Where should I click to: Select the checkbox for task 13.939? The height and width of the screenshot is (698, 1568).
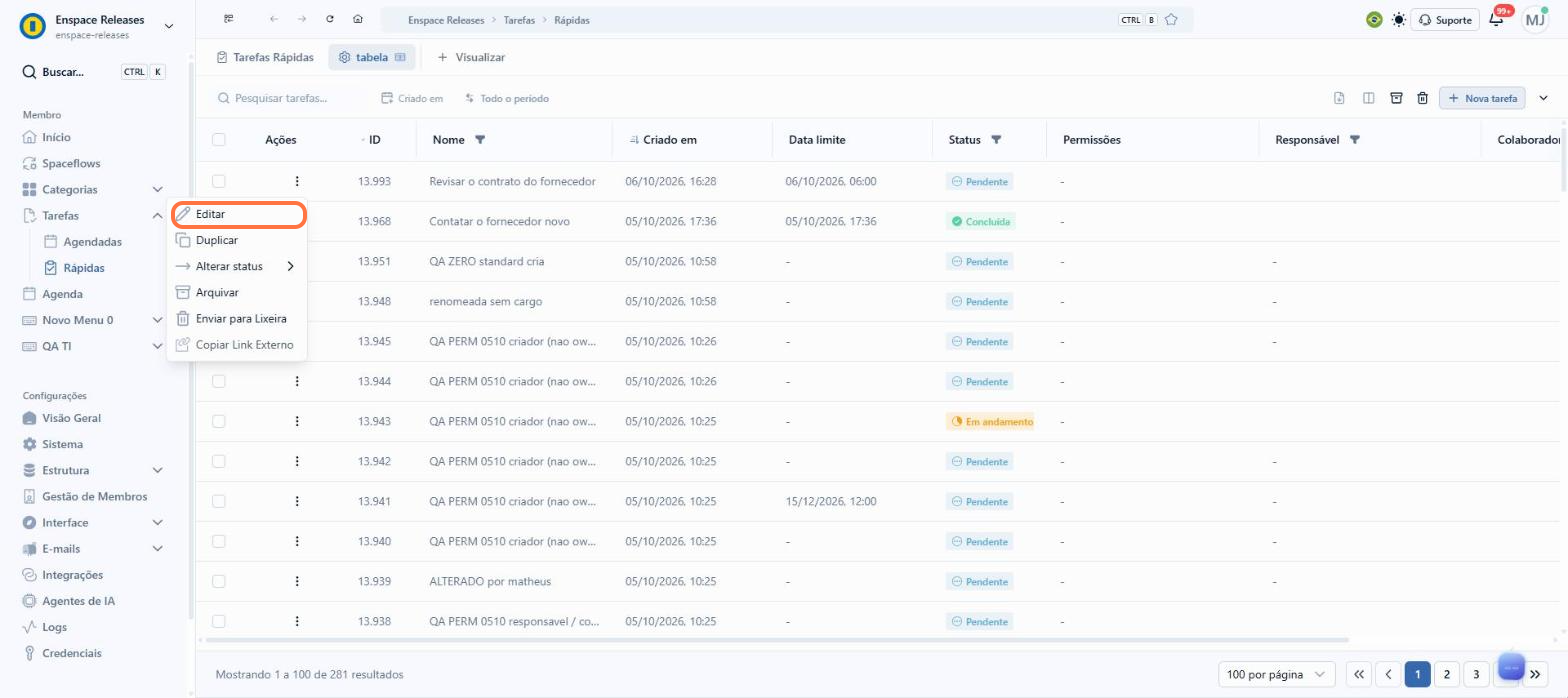click(x=219, y=581)
